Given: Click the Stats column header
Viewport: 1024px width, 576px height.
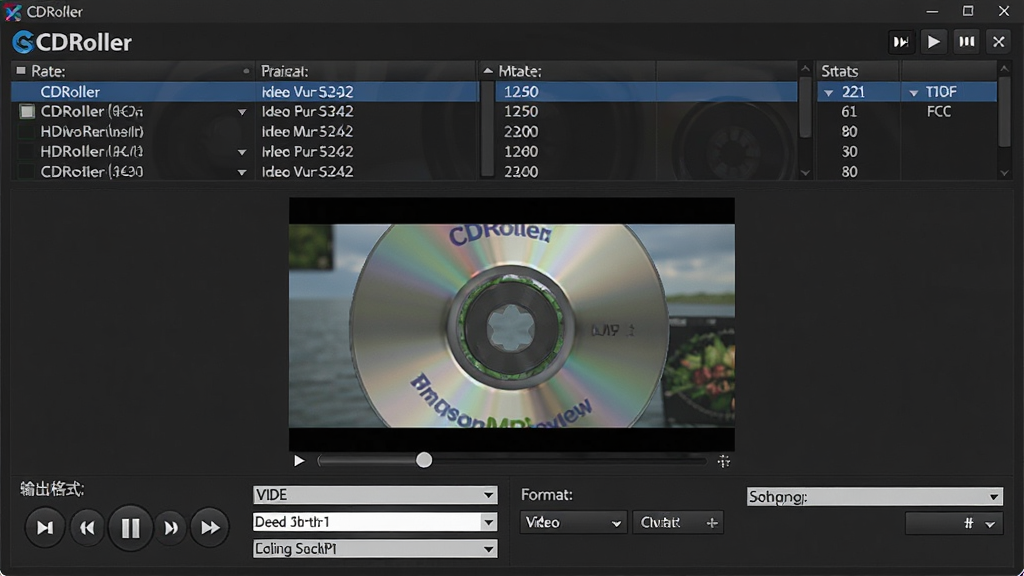Looking at the screenshot, I should pyautogui.click(x=858, y=71).
